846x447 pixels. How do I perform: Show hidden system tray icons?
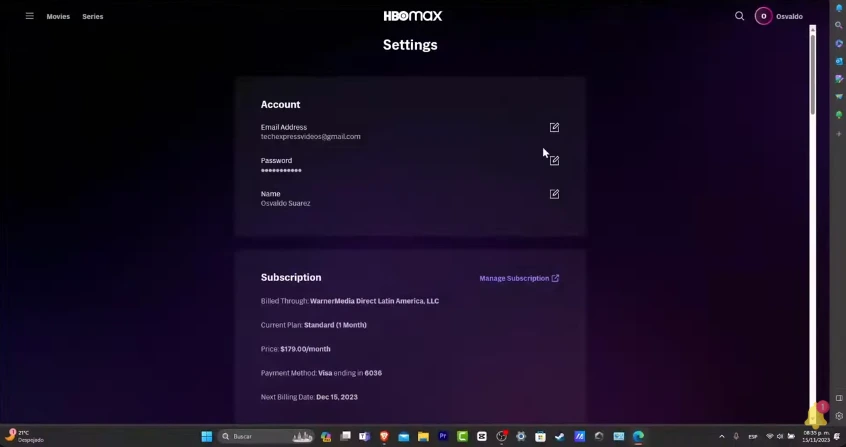point(722,436)
